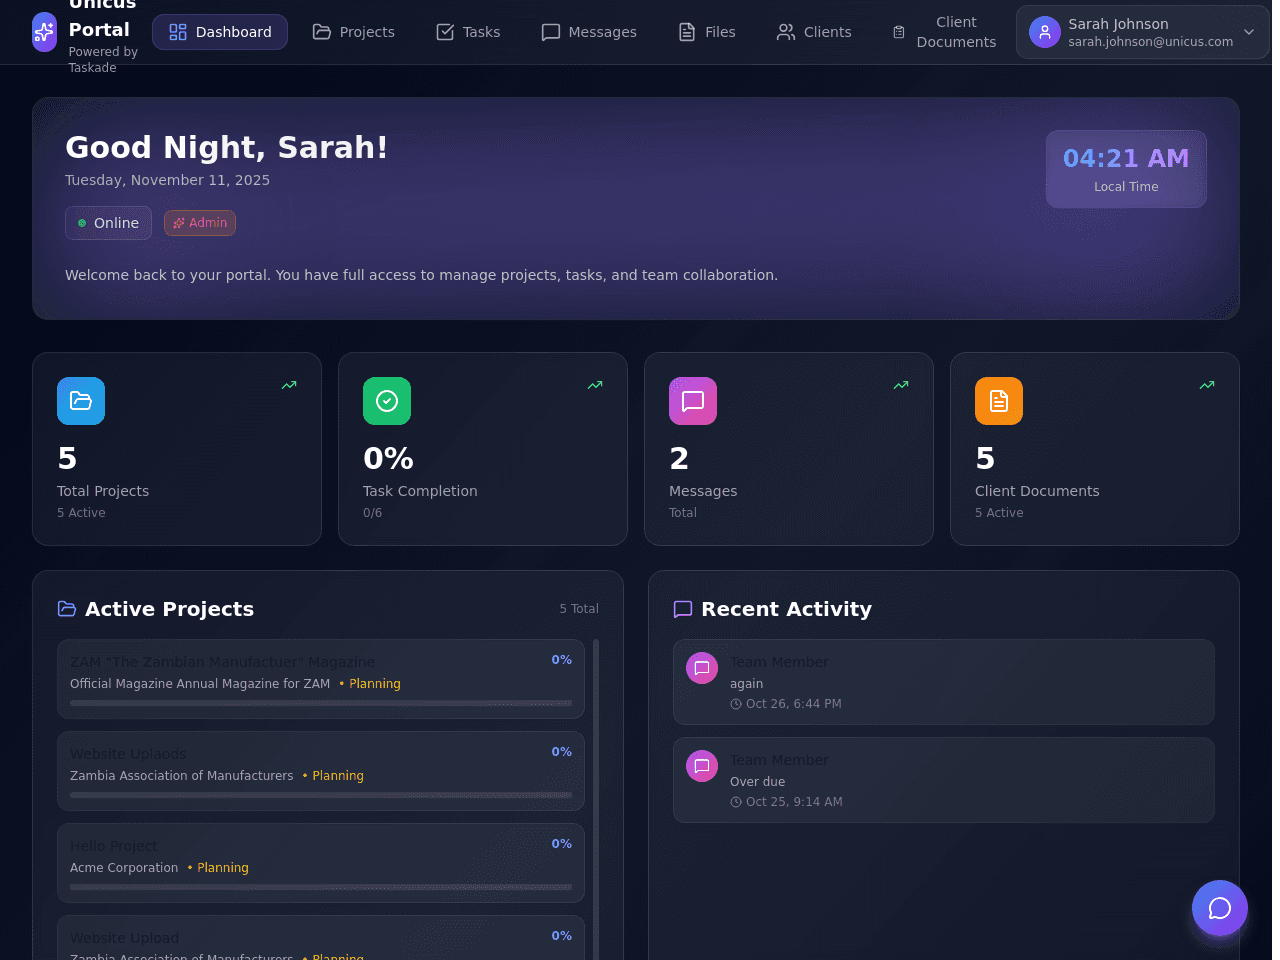Click the progress bar of Hello Project

(x=321, y=887)
